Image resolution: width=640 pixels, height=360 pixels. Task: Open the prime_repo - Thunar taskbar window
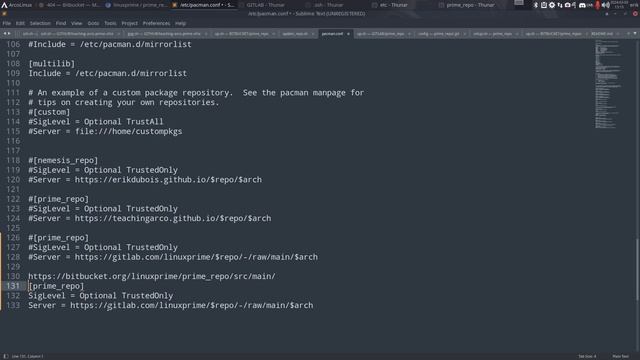tap(467, 5)
